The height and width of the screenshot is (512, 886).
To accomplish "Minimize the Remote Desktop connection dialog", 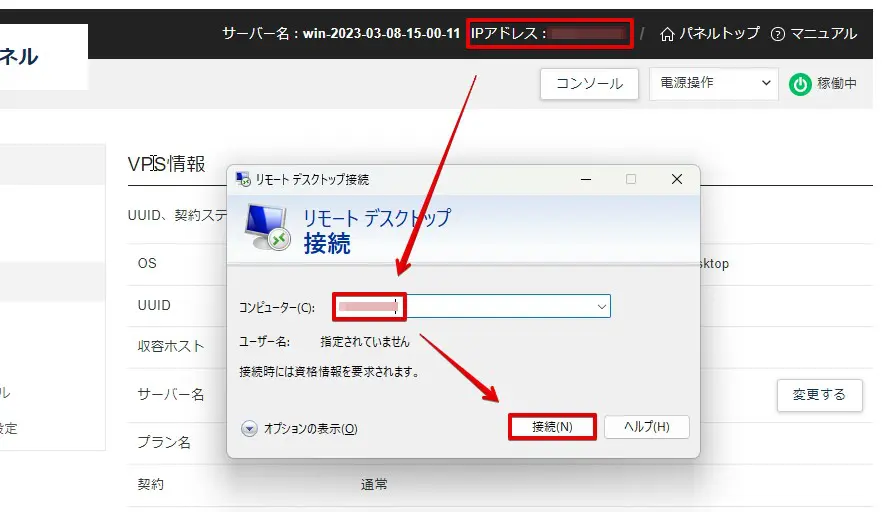I will point(586,180).
